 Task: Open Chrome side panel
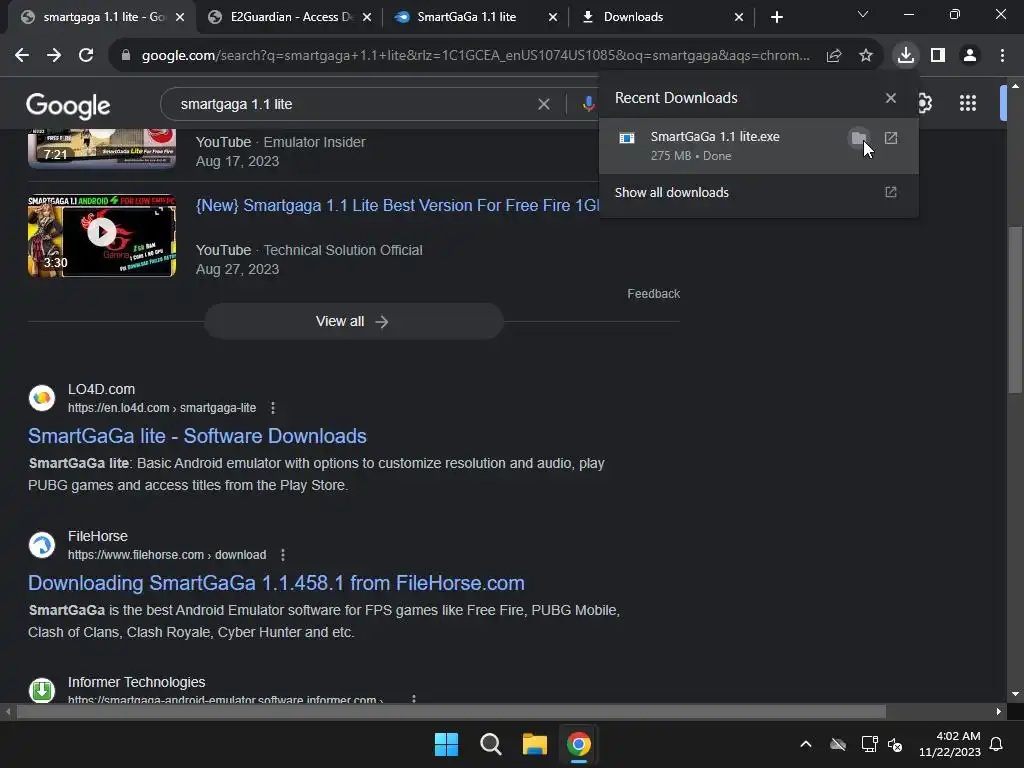pyautogui.click(x=938, y=56)
